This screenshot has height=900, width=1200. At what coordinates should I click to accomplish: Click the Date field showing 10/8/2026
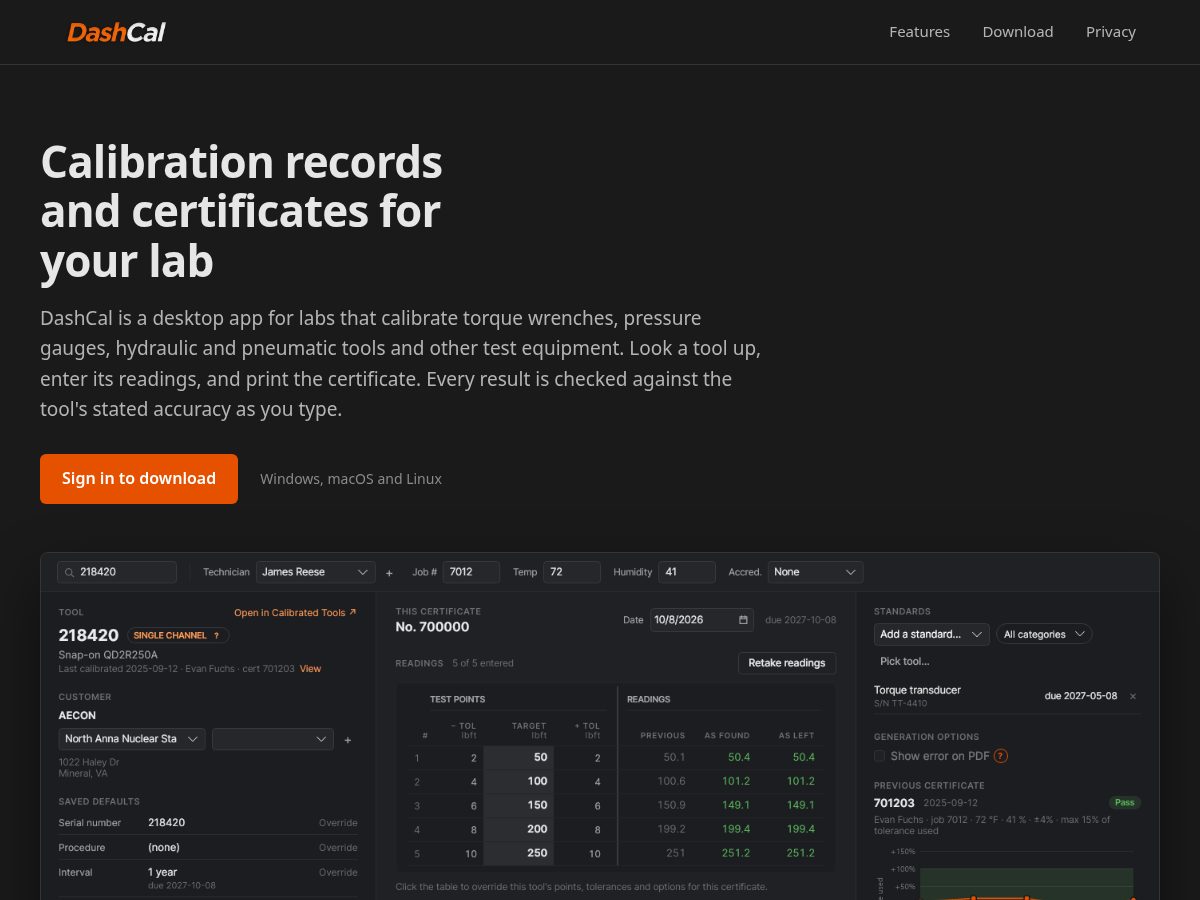pyautogui.click(x=702, y=619)
